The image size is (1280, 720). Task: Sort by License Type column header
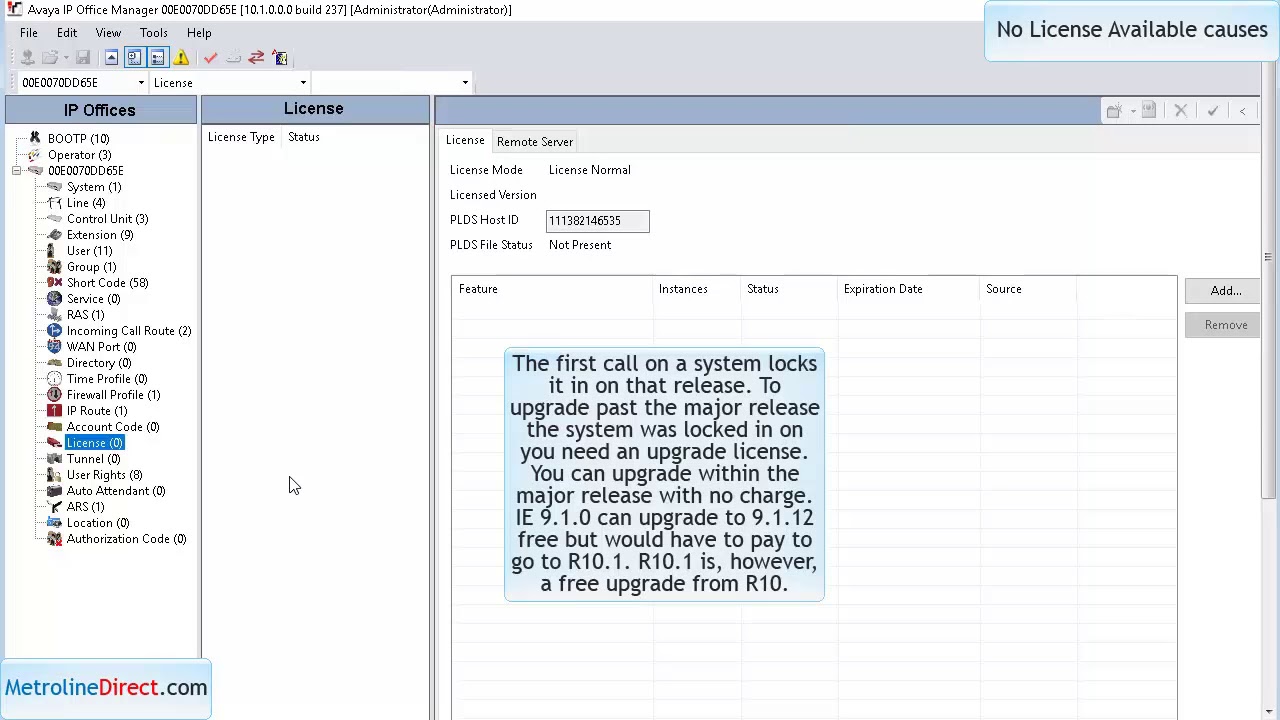point(241,137)
